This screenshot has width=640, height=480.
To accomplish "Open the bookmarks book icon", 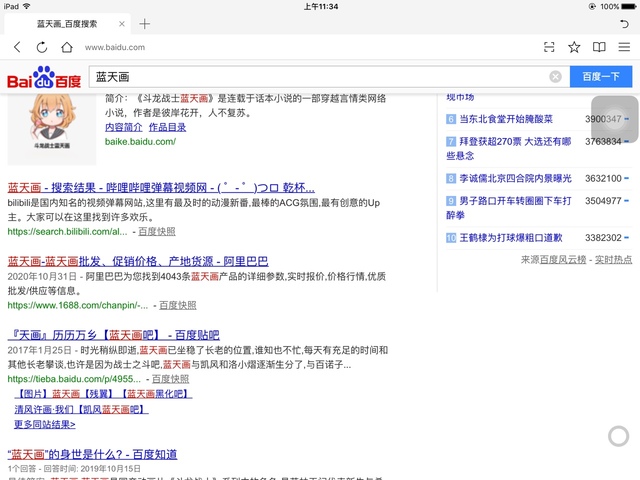I will (599, 47).
